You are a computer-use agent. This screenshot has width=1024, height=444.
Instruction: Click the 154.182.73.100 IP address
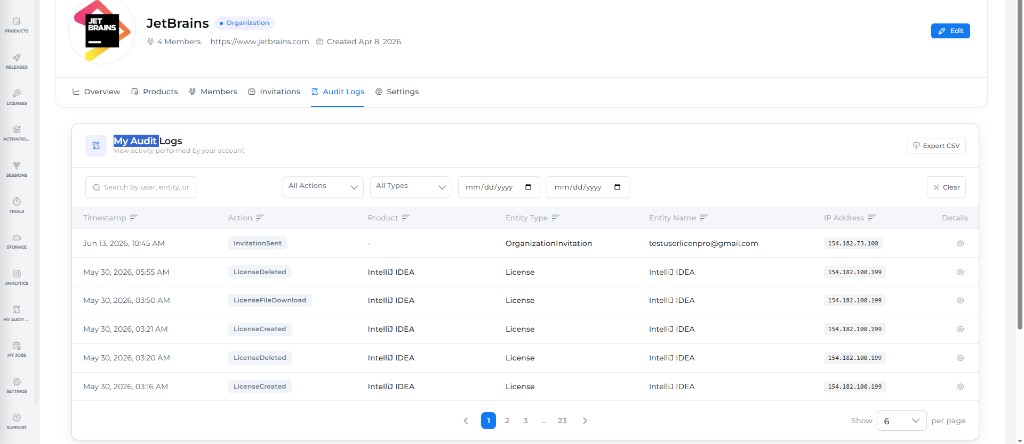854,243
